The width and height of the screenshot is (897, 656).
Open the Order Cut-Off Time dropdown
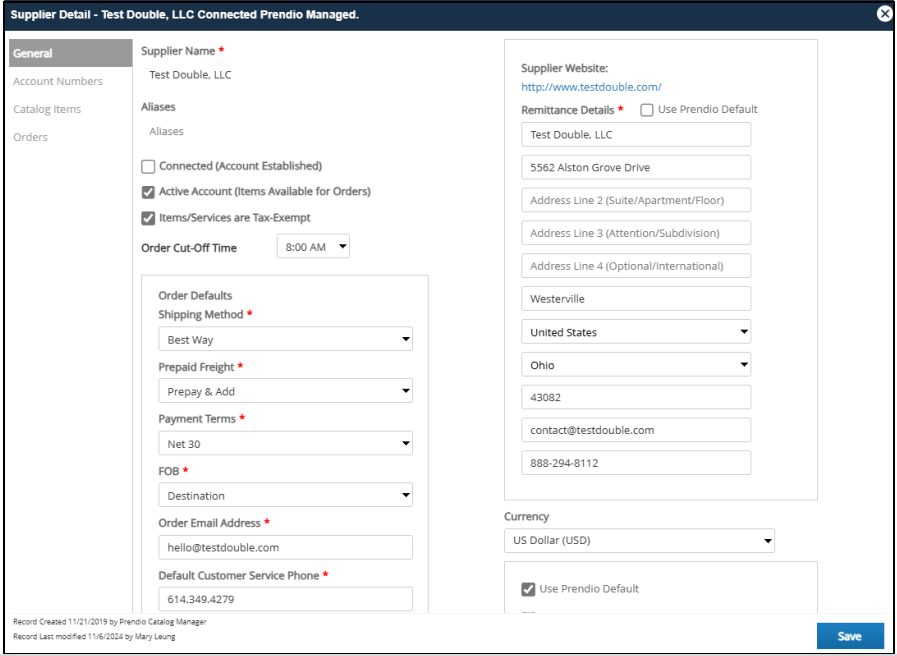pyautogui.click(x=313, y=247)
